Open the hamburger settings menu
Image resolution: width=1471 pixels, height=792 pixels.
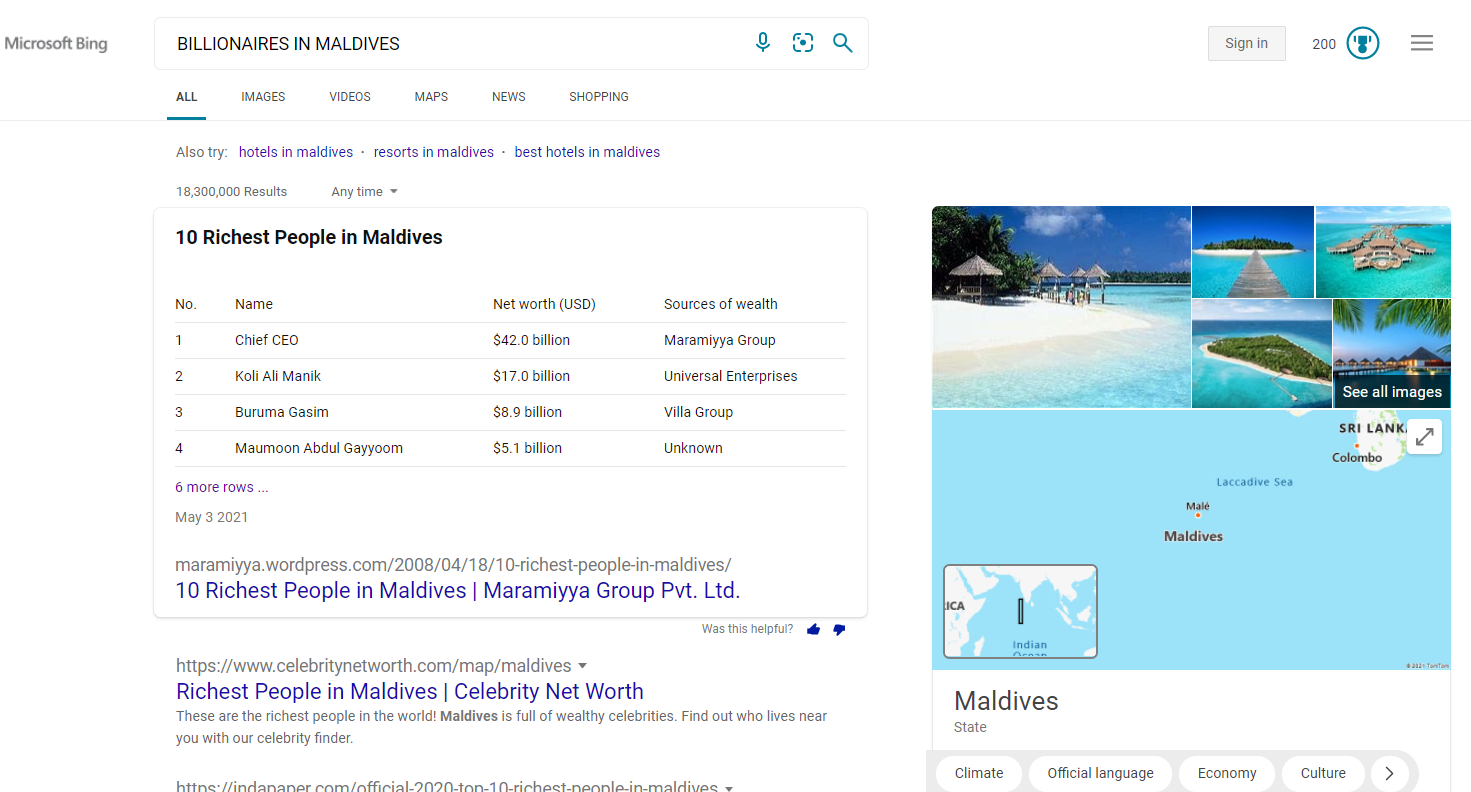click(x=1422, y=43)
